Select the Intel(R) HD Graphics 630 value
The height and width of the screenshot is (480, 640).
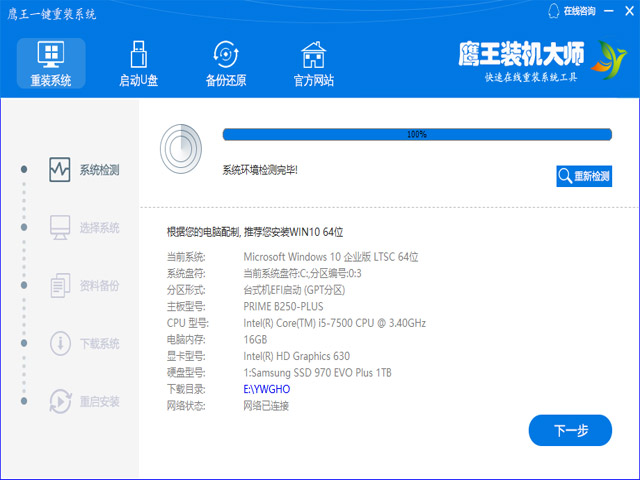(296, 356)
